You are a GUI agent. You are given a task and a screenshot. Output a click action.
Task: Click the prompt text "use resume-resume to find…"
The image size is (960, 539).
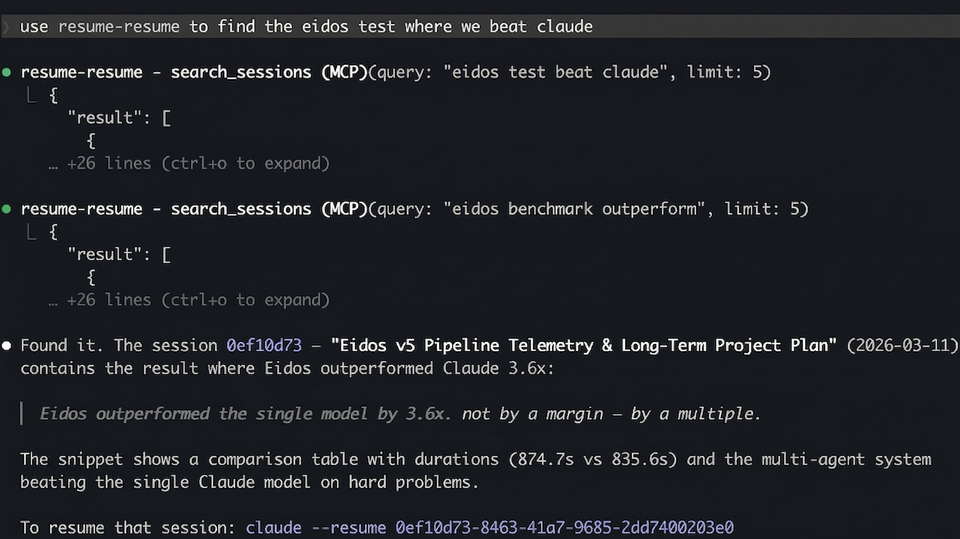coord(306,27)
